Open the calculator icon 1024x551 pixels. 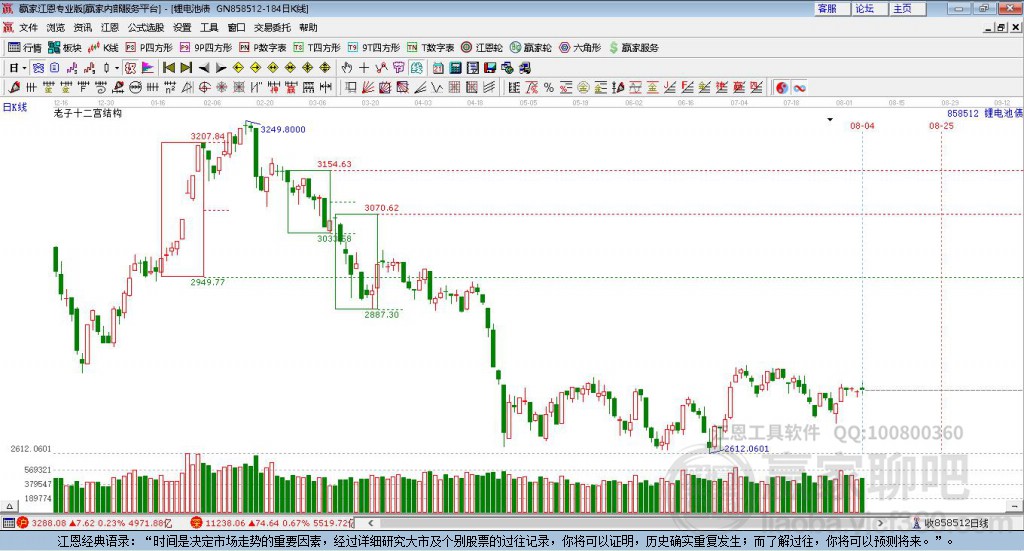click(x=455, y=68)
